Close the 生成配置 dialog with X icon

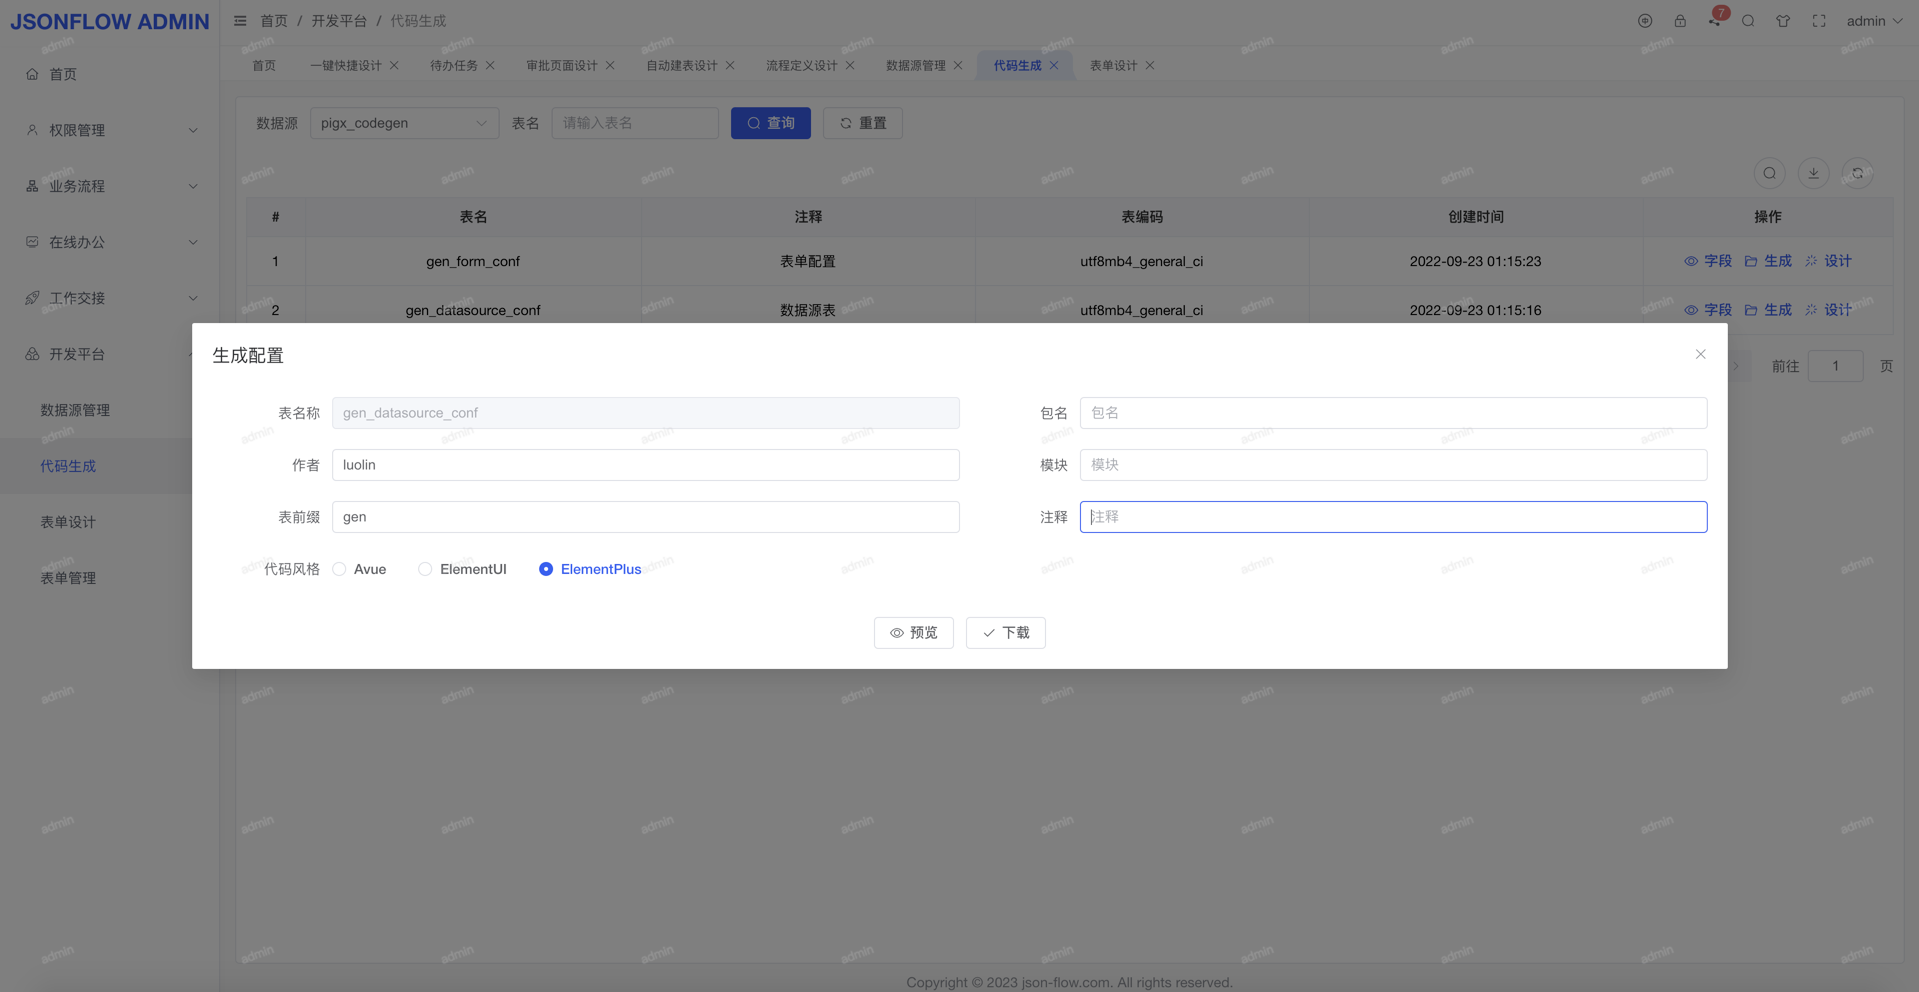point(1700,354)
